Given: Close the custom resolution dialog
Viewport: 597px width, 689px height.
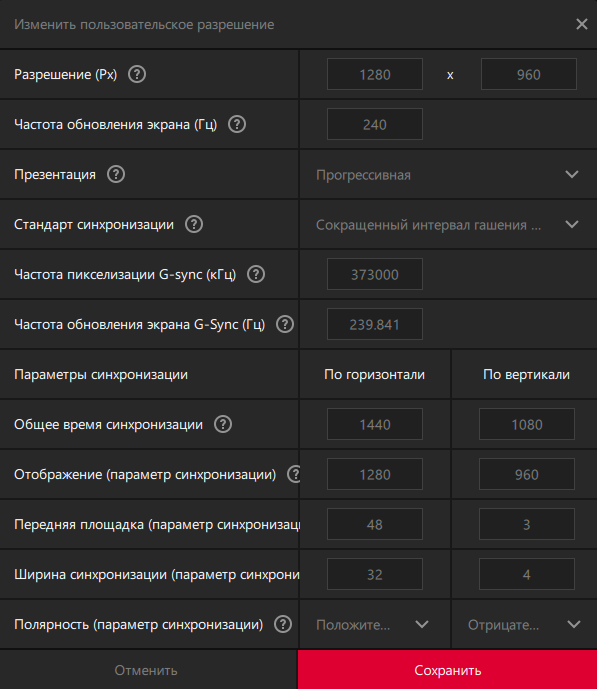Looking at the screenshot, I should 582,24.
